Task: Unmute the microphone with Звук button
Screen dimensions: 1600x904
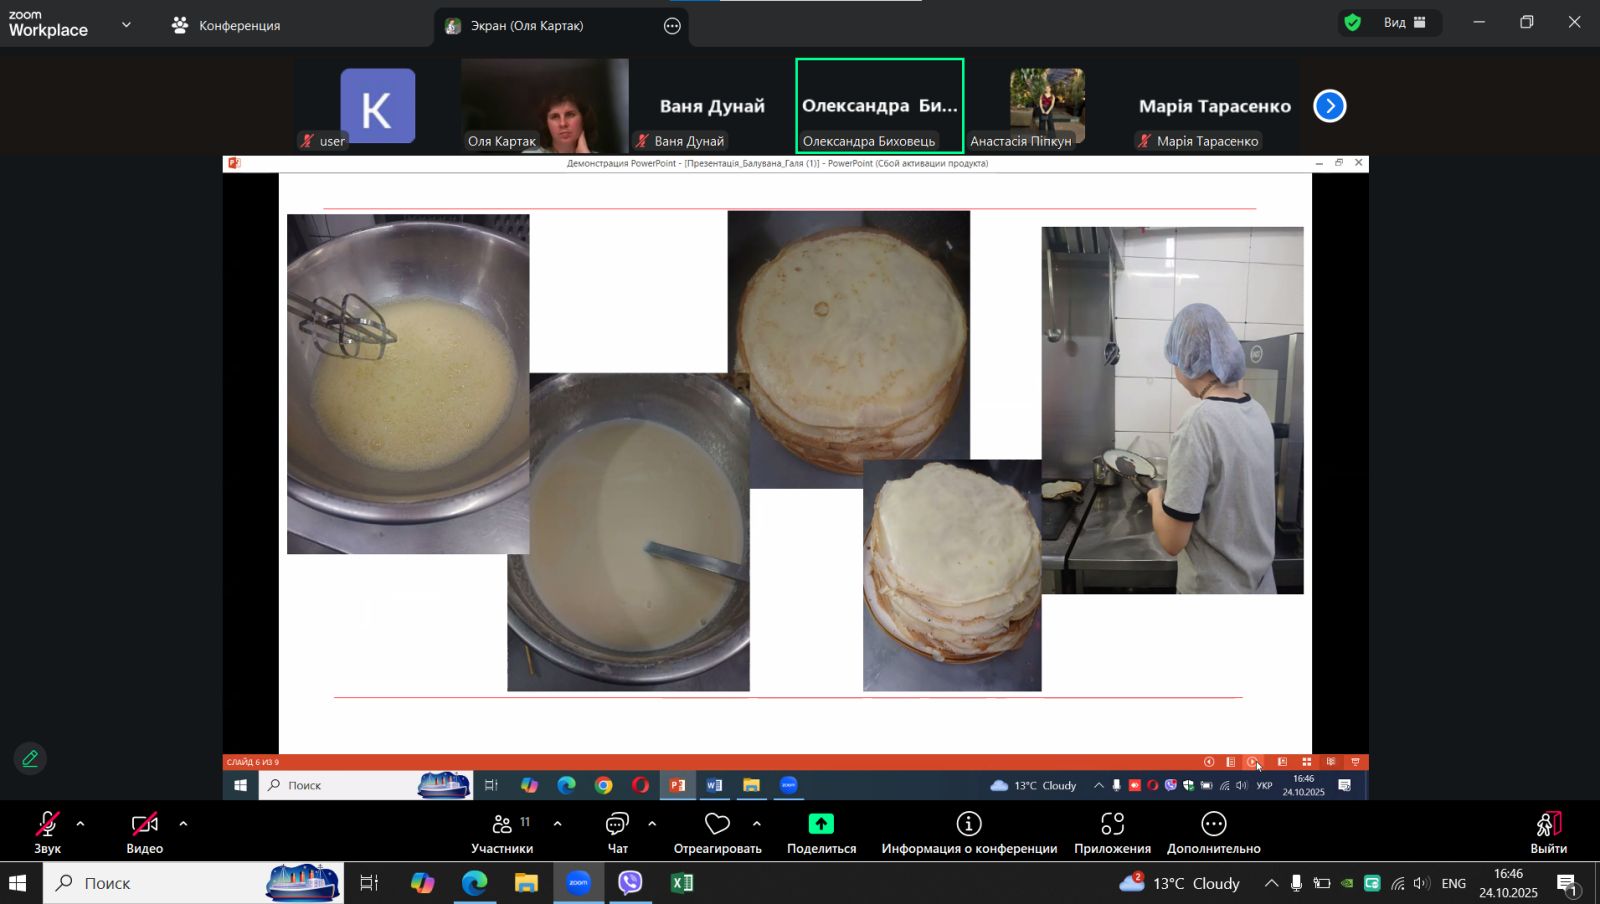Action: click(47, 831)
